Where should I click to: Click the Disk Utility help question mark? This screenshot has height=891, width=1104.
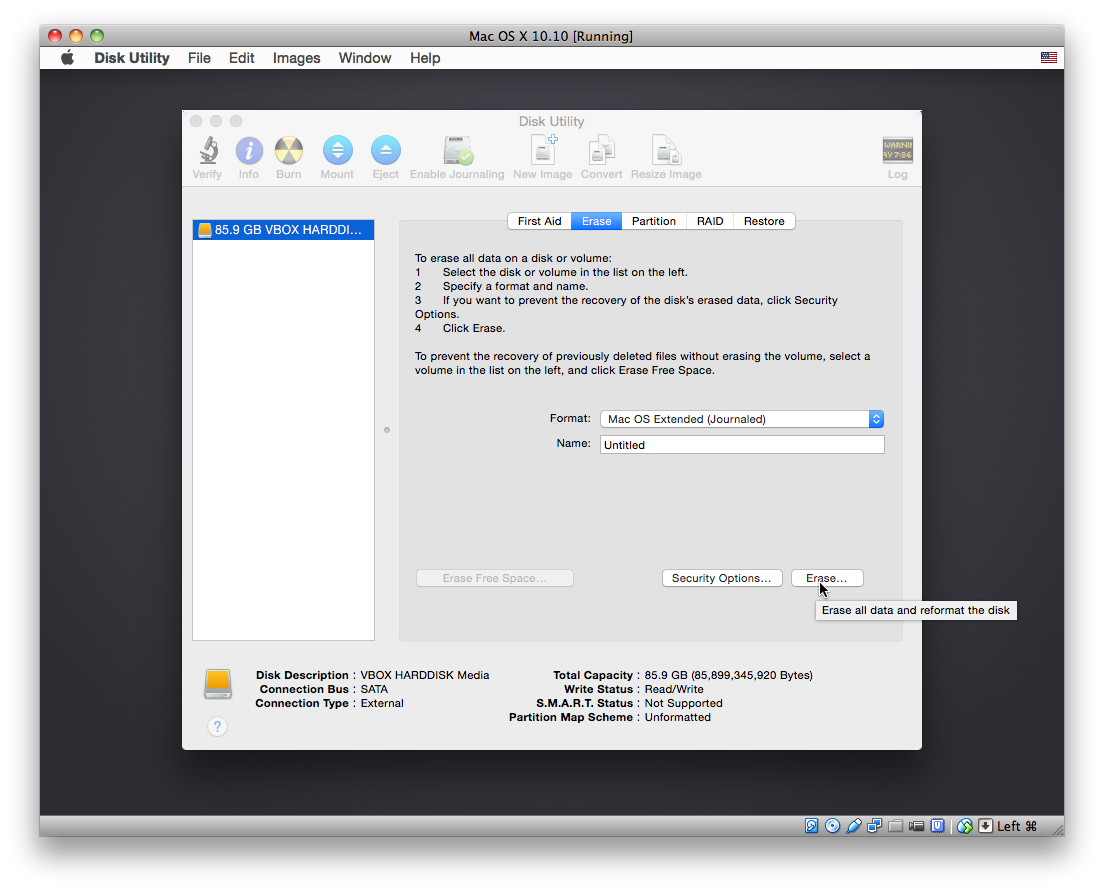coord(218,726)
